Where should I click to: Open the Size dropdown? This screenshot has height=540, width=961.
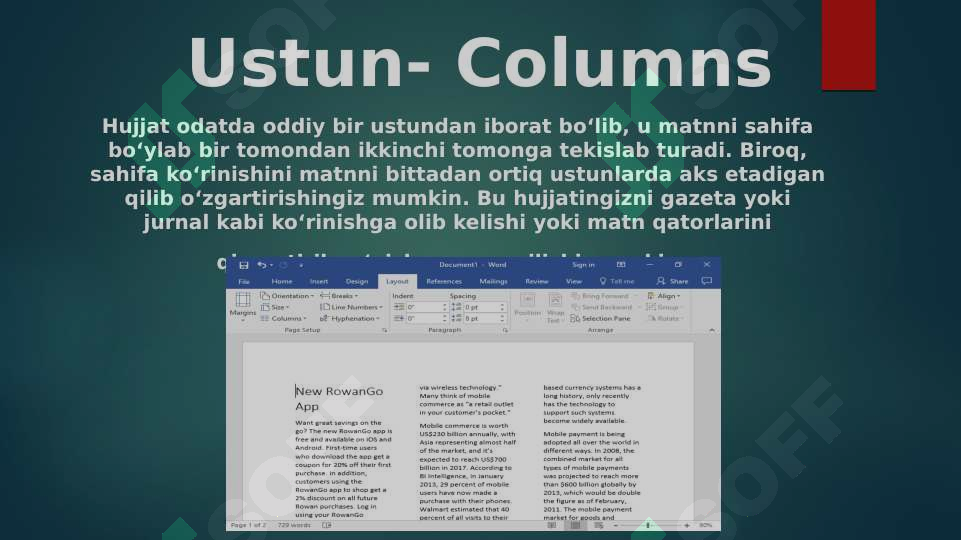tap(275, 307)
